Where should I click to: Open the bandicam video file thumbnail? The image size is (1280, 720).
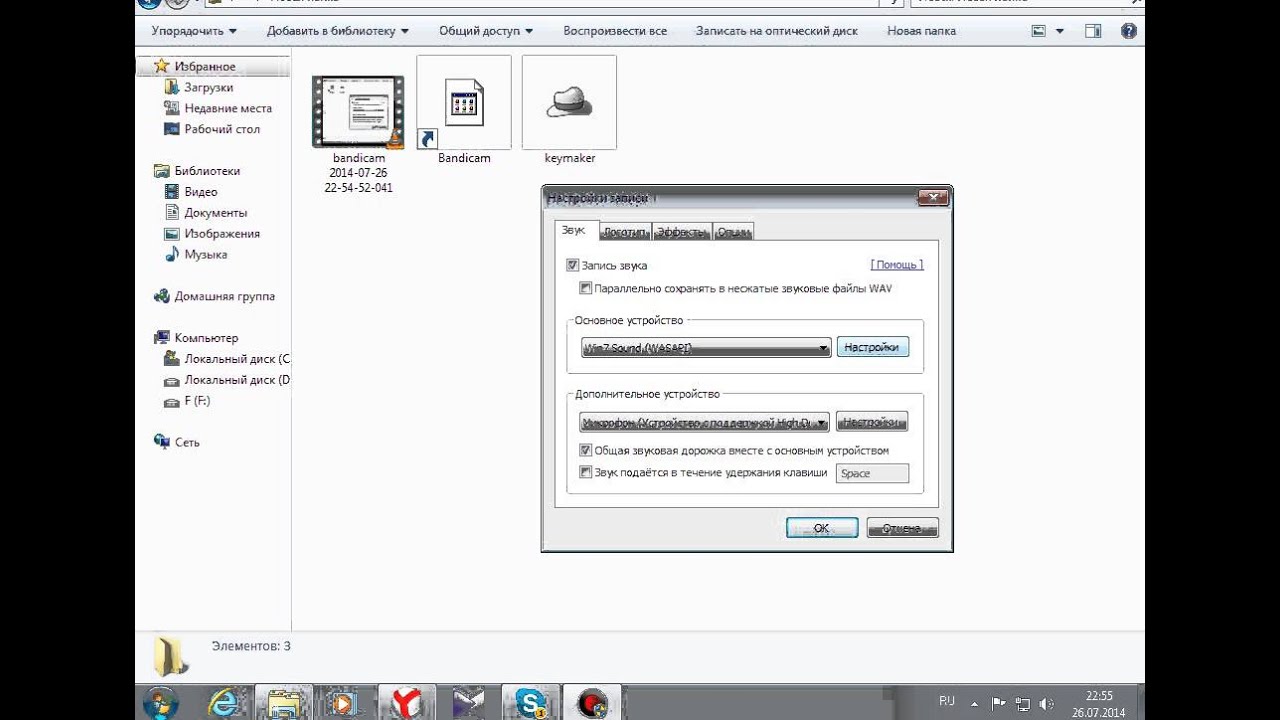[358, 112]
